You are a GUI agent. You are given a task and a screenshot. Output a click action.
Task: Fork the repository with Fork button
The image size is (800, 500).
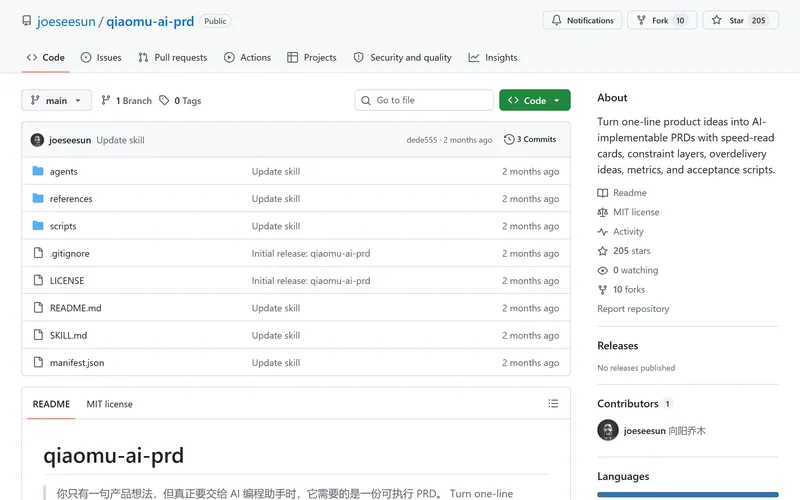662,20
